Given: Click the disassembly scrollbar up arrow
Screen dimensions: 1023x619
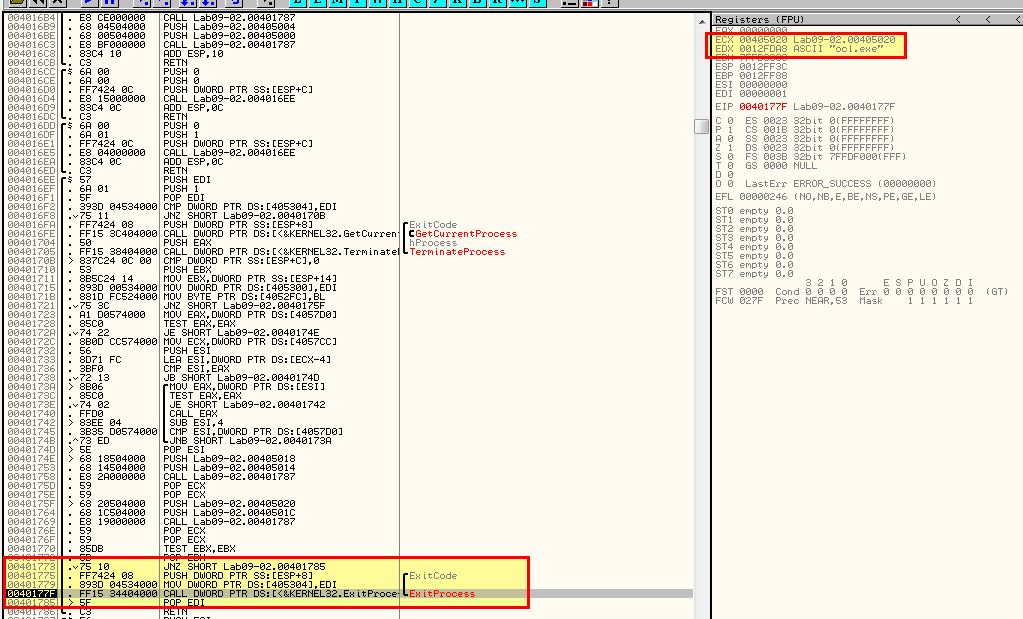Looking at the screenshot, I should click(701, 22).
